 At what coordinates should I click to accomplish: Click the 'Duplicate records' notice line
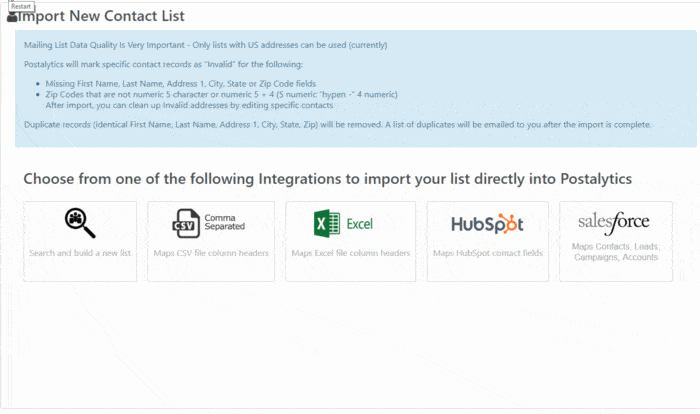[338, 125]
